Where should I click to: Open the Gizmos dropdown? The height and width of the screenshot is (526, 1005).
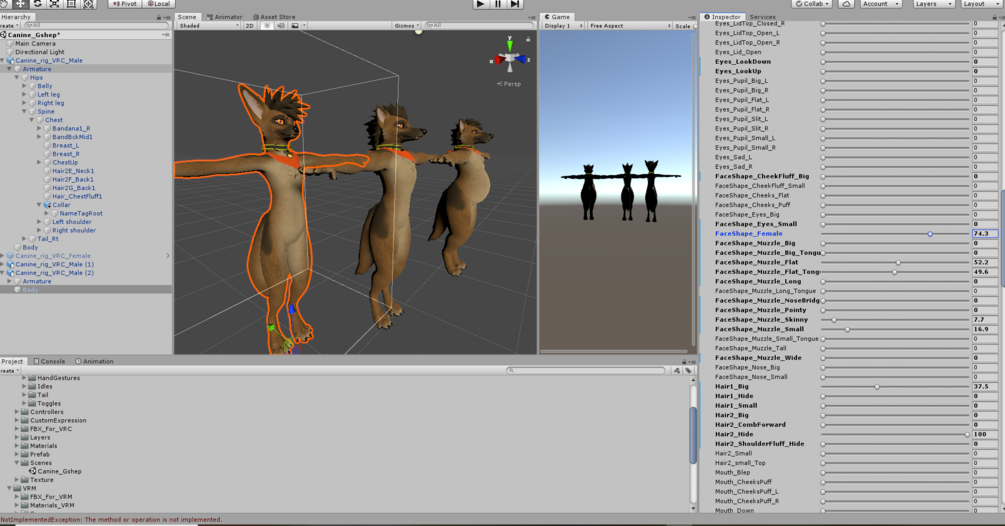(x=406, y=26)
